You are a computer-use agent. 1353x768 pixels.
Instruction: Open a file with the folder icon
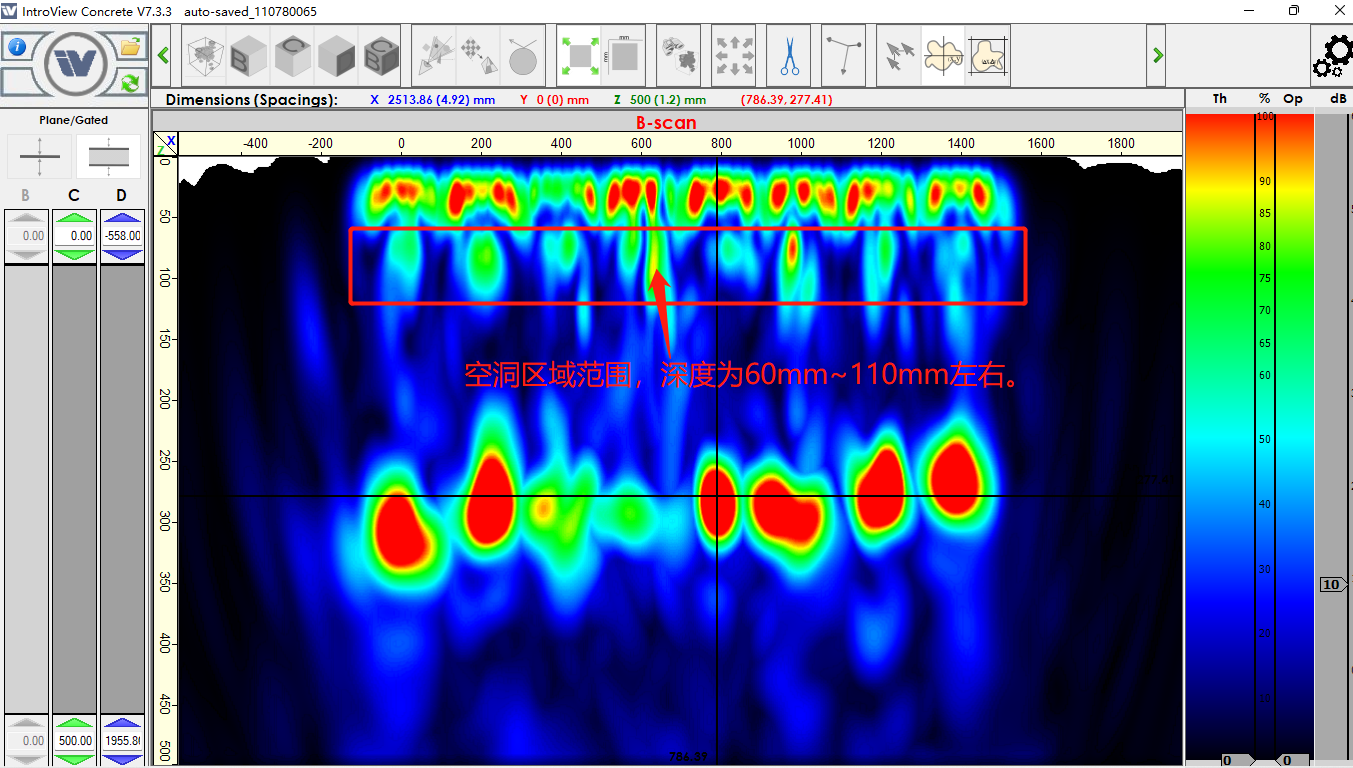(x=130, y=47)
